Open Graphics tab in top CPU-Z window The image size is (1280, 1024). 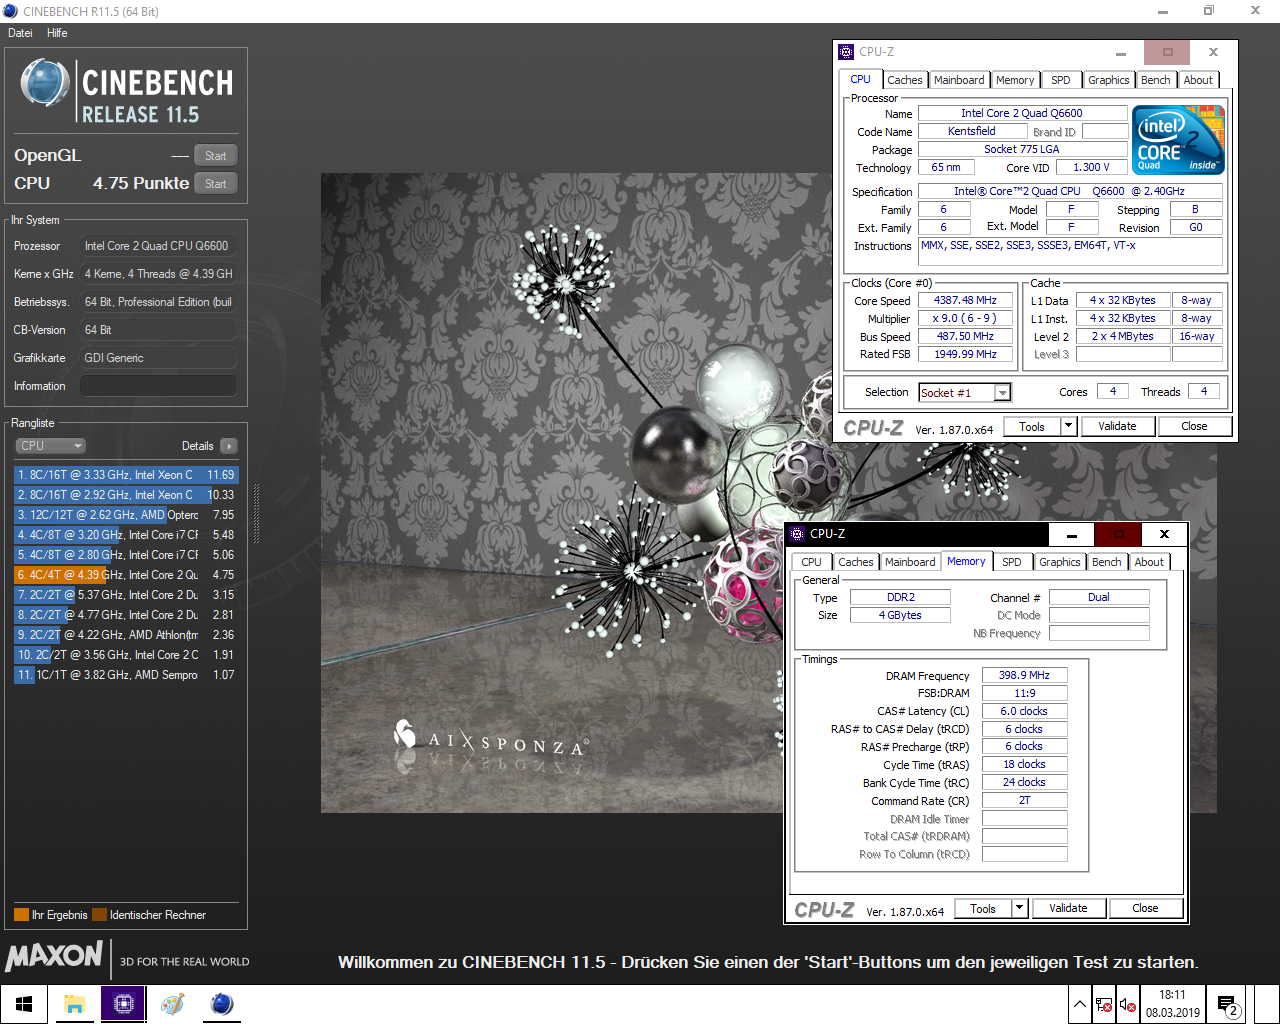pos(1109,80)
